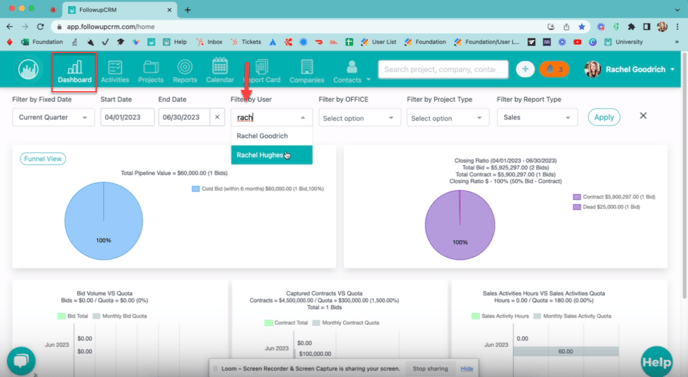Expand the Filter by OFFICE dropdown

pos(359,118)
